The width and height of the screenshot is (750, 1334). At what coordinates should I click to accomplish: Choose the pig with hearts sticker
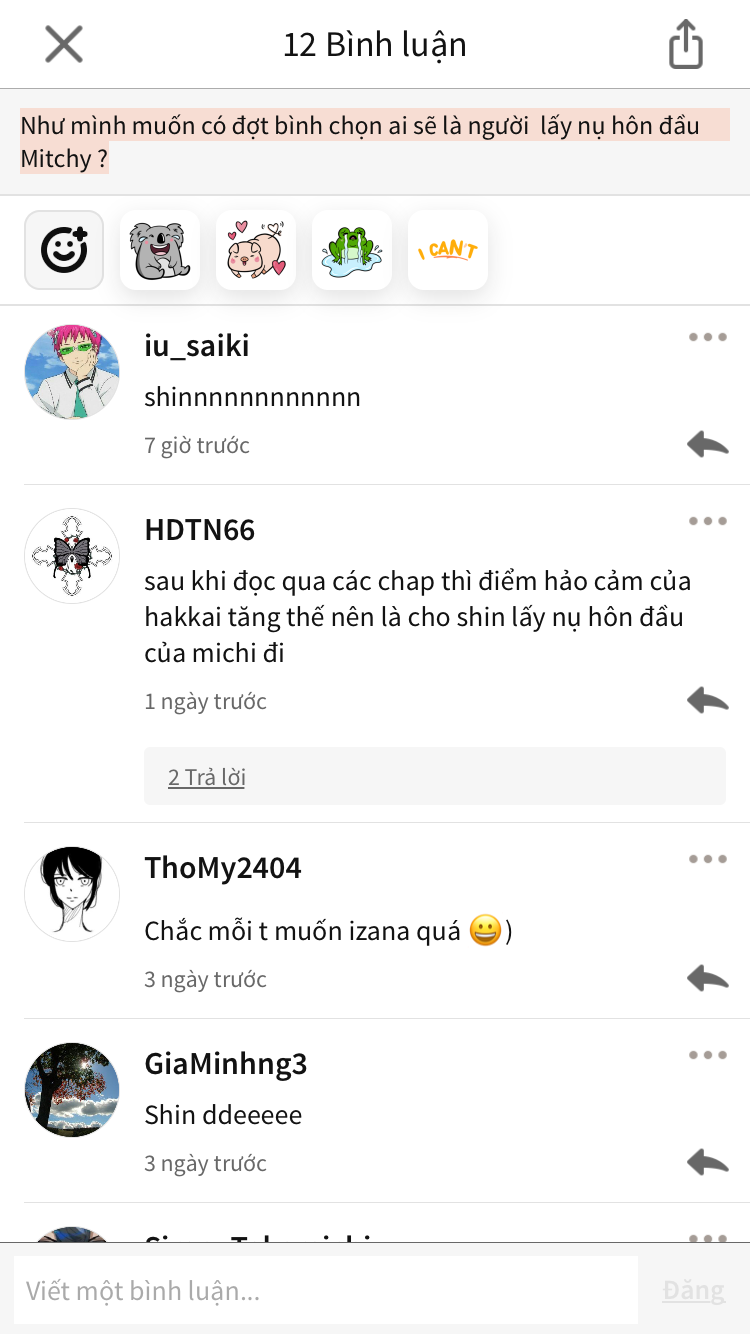256,250
